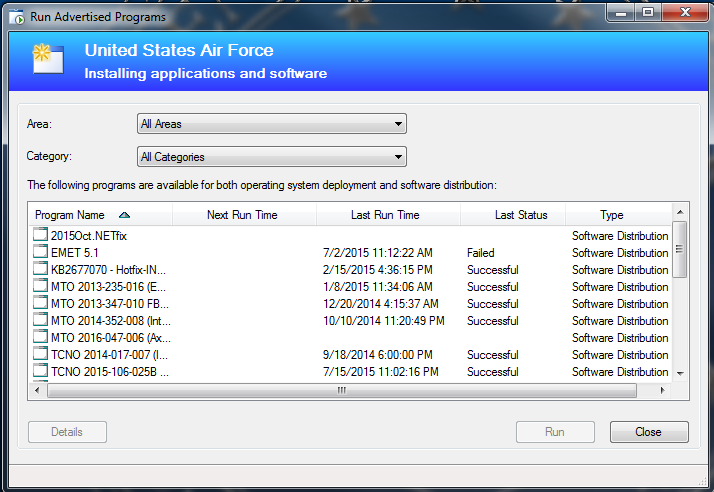
Task: Select the KB2677070 Hotfix program icon
Action: [40, 270]
